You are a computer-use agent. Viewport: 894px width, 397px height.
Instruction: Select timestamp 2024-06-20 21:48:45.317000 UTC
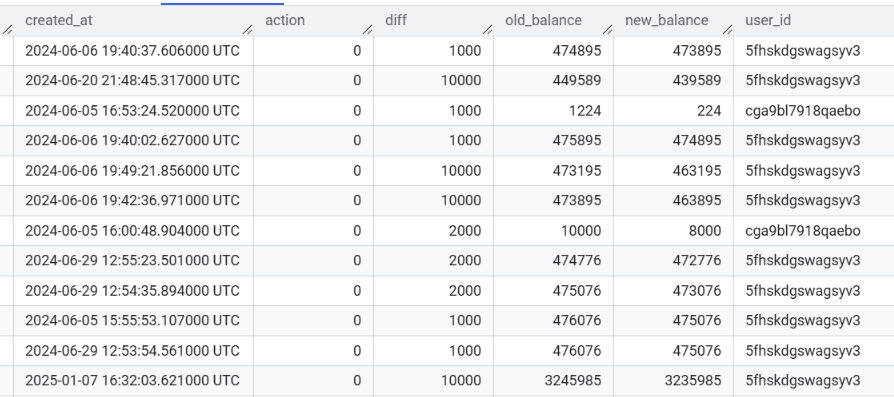(132, 80)
